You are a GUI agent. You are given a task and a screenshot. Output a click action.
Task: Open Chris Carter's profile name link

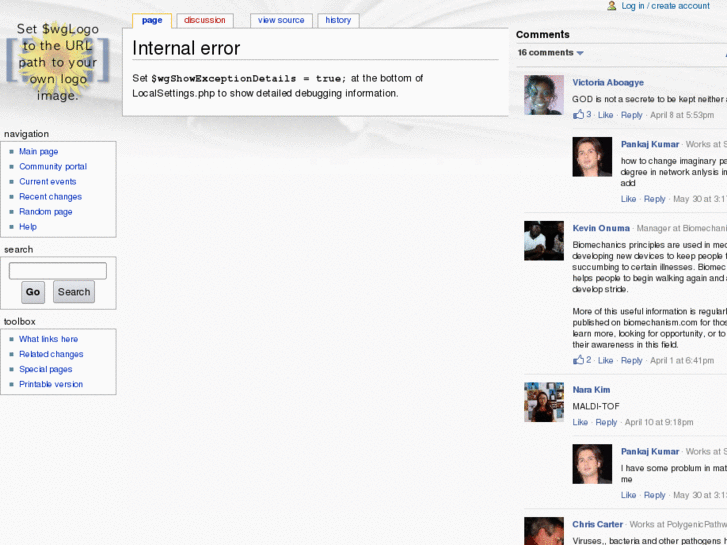(x=597, y=524)
